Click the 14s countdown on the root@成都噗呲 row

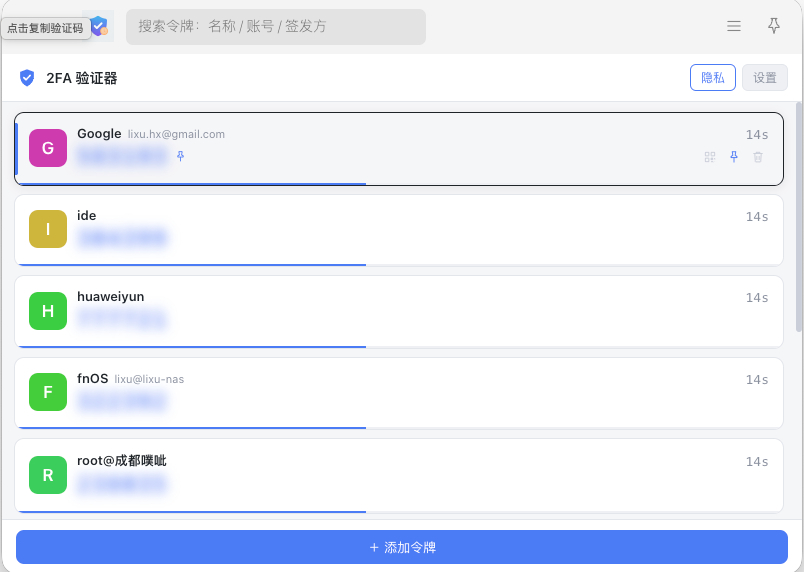pos(757,462)
